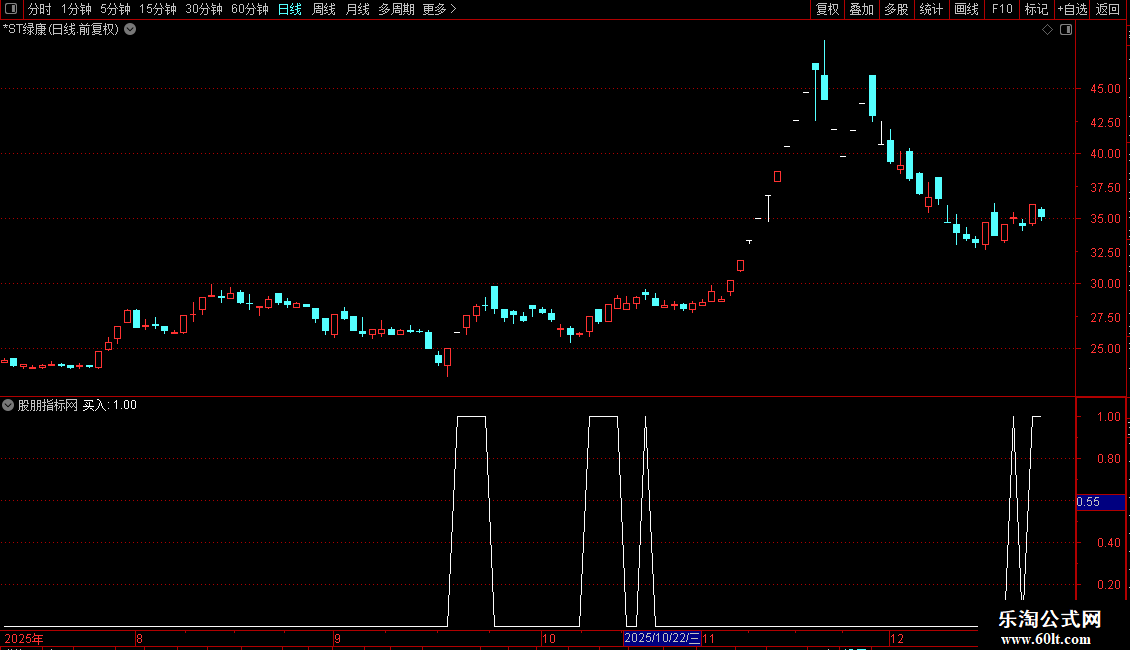Open dropdown next to *ST绿康 title

[130, 30]
